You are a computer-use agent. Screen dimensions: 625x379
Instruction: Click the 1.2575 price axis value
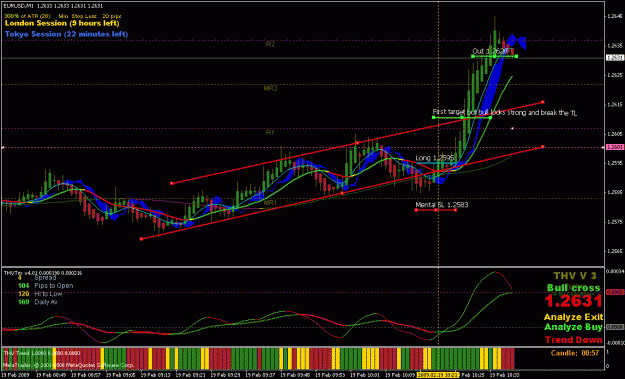(615, 222)
